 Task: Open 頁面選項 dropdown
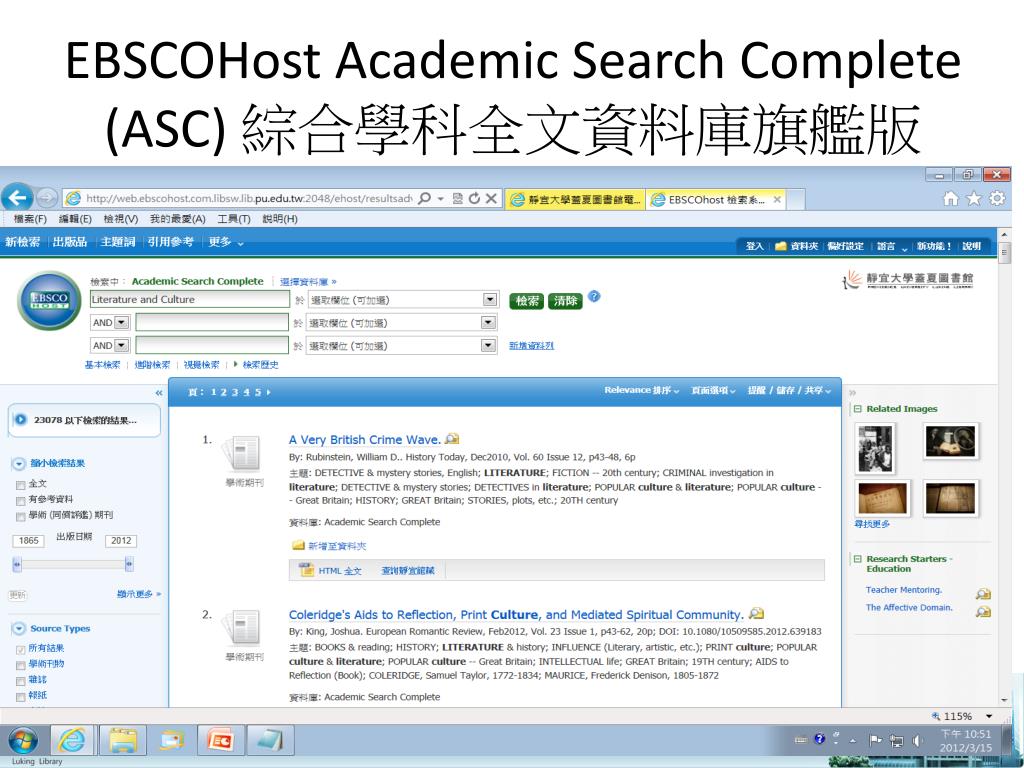[713, 390]
